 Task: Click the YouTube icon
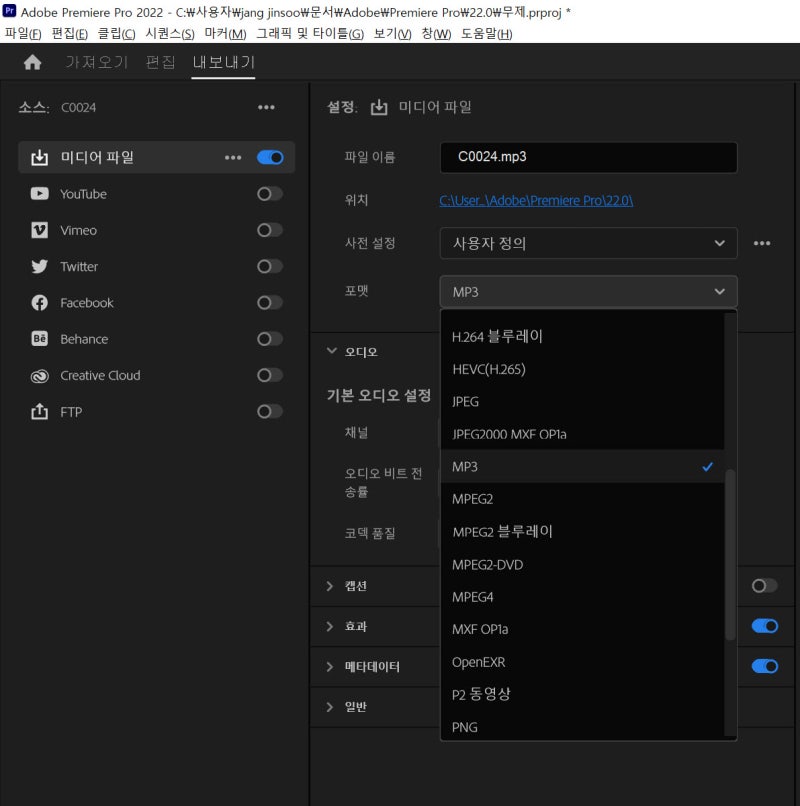40,194
